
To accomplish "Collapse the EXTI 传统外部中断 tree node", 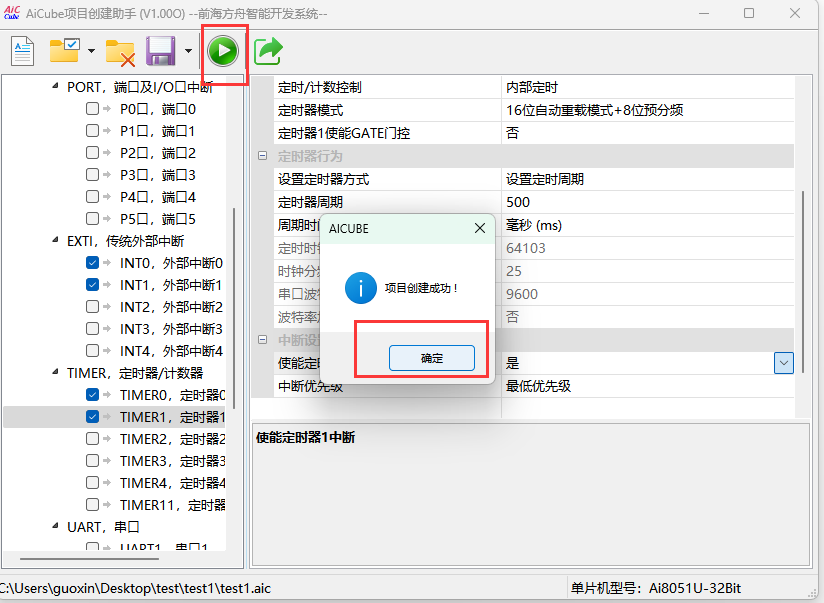I will 55,240.
